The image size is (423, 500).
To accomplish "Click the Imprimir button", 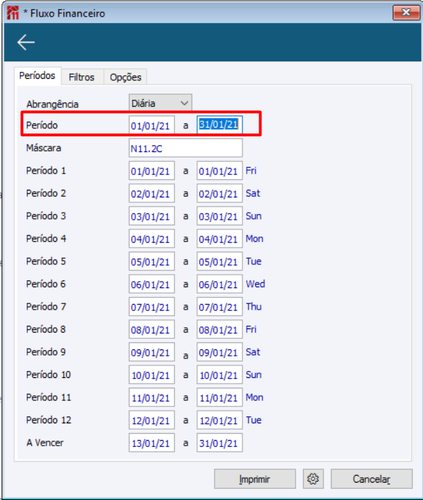I will (x=255, y=479).
